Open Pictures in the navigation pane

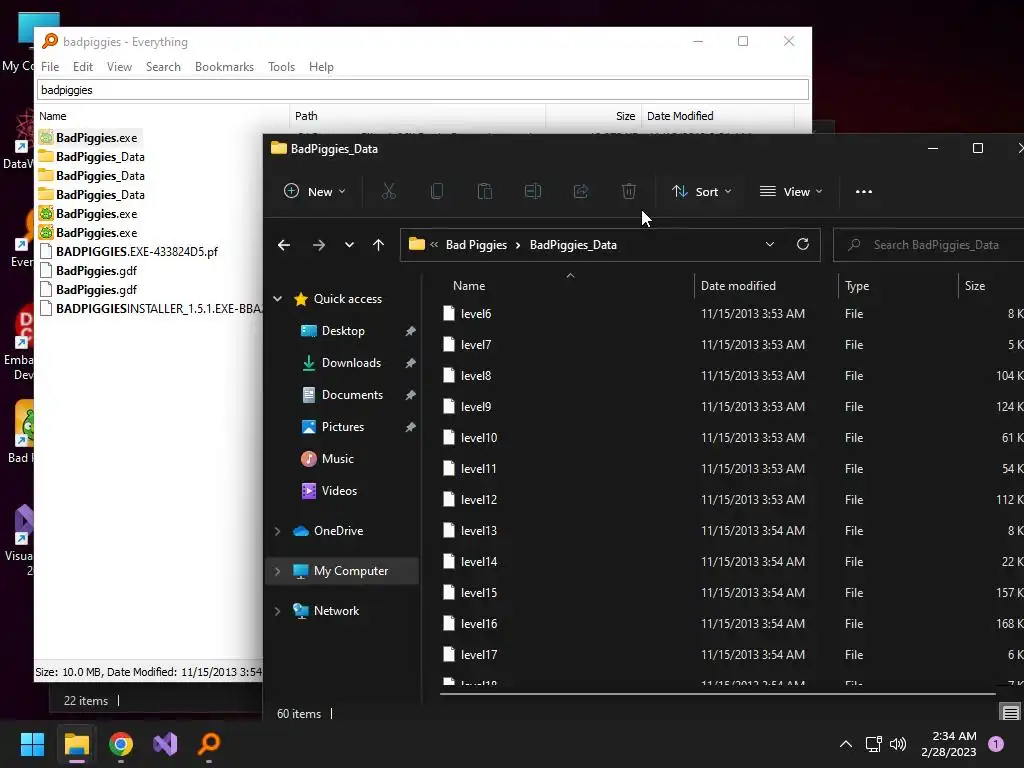(342, 427)
